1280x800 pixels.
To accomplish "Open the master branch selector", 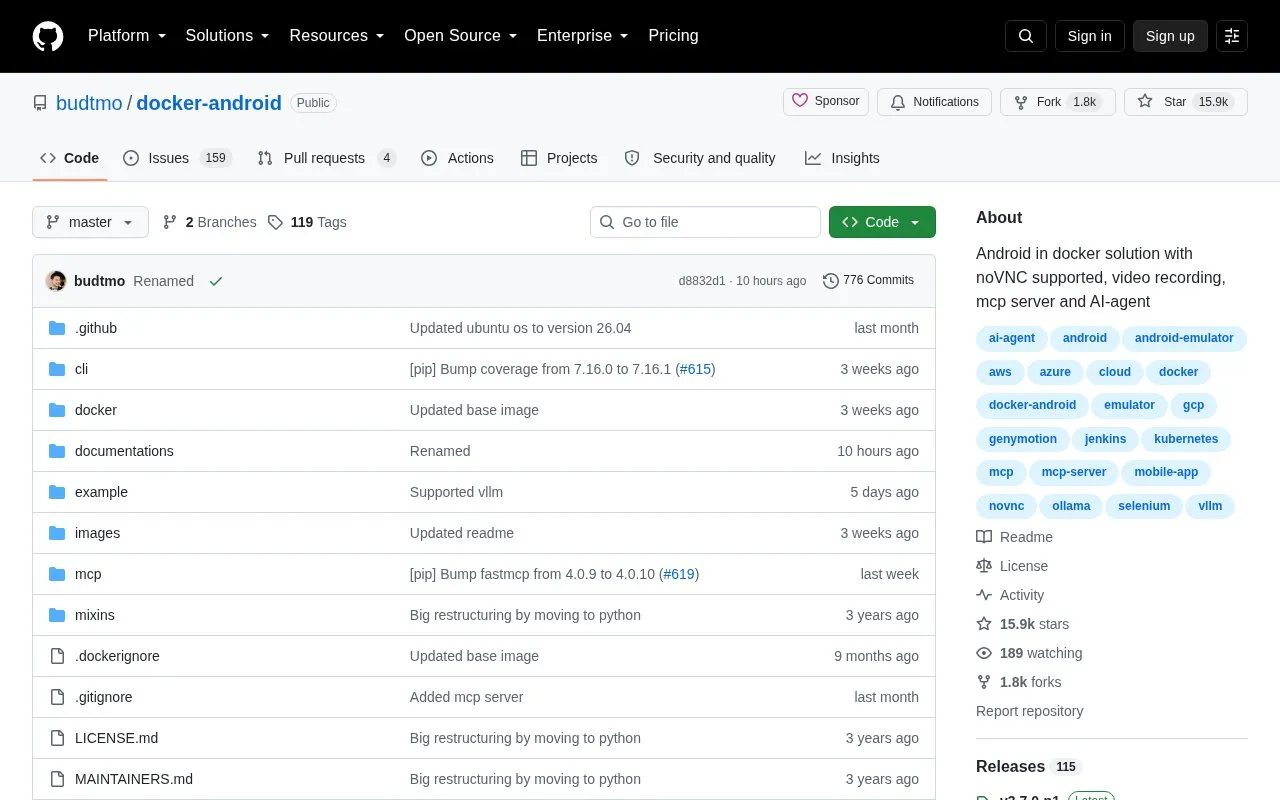I will pos(90,222).
